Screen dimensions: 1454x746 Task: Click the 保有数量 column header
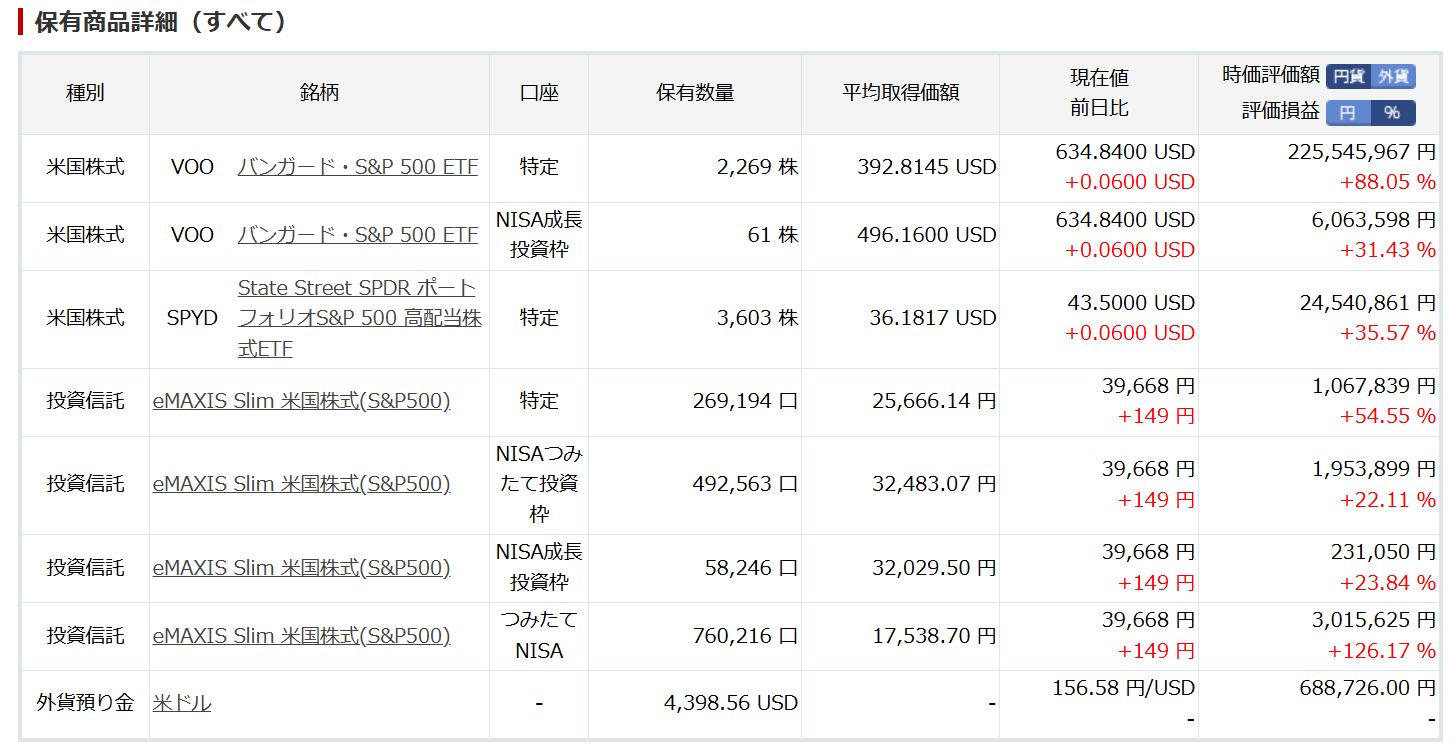(695, 93)
